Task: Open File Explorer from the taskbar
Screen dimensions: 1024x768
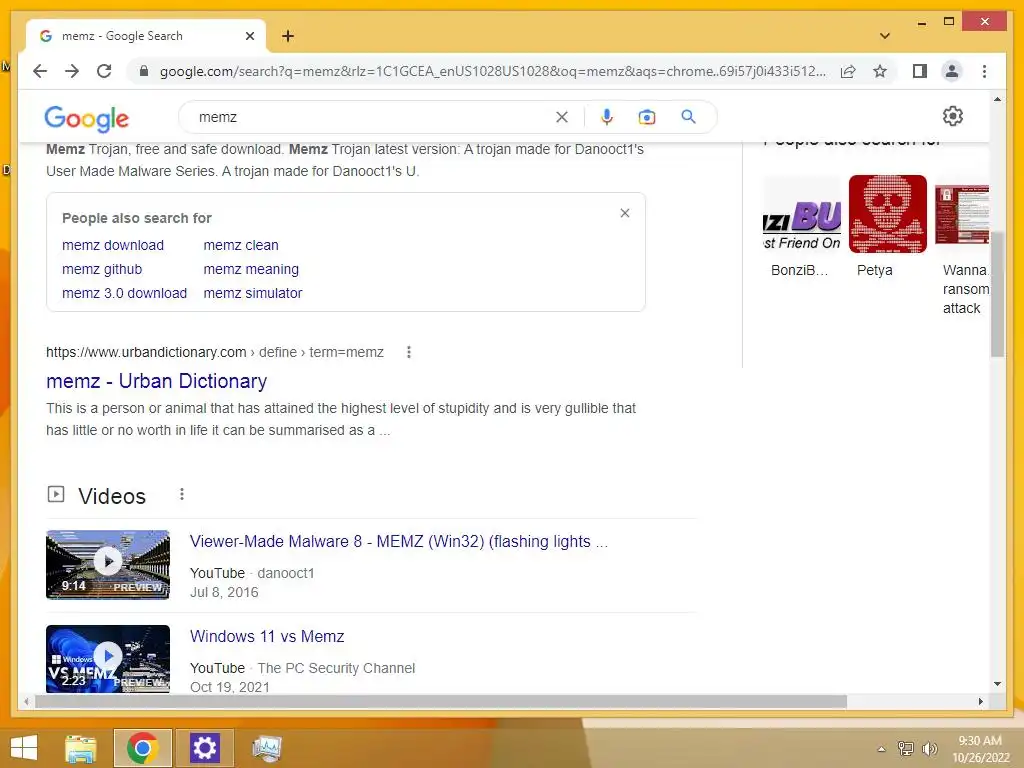Action: [81, 748]
